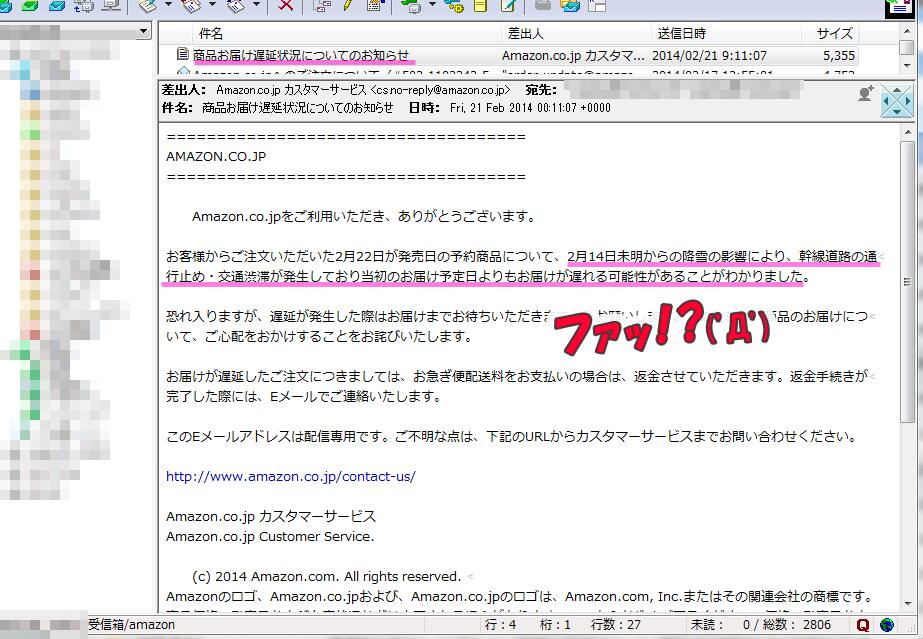Click the computer network toolbar icon
Screen dimensions: 923x639
point(111,5)
